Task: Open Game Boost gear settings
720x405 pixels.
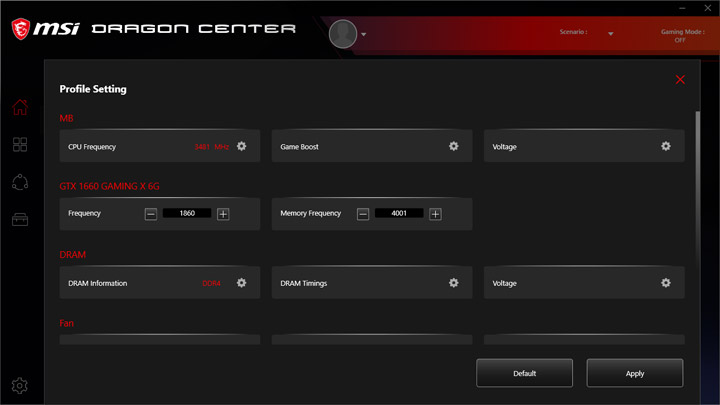Action: tap(454, 146)
